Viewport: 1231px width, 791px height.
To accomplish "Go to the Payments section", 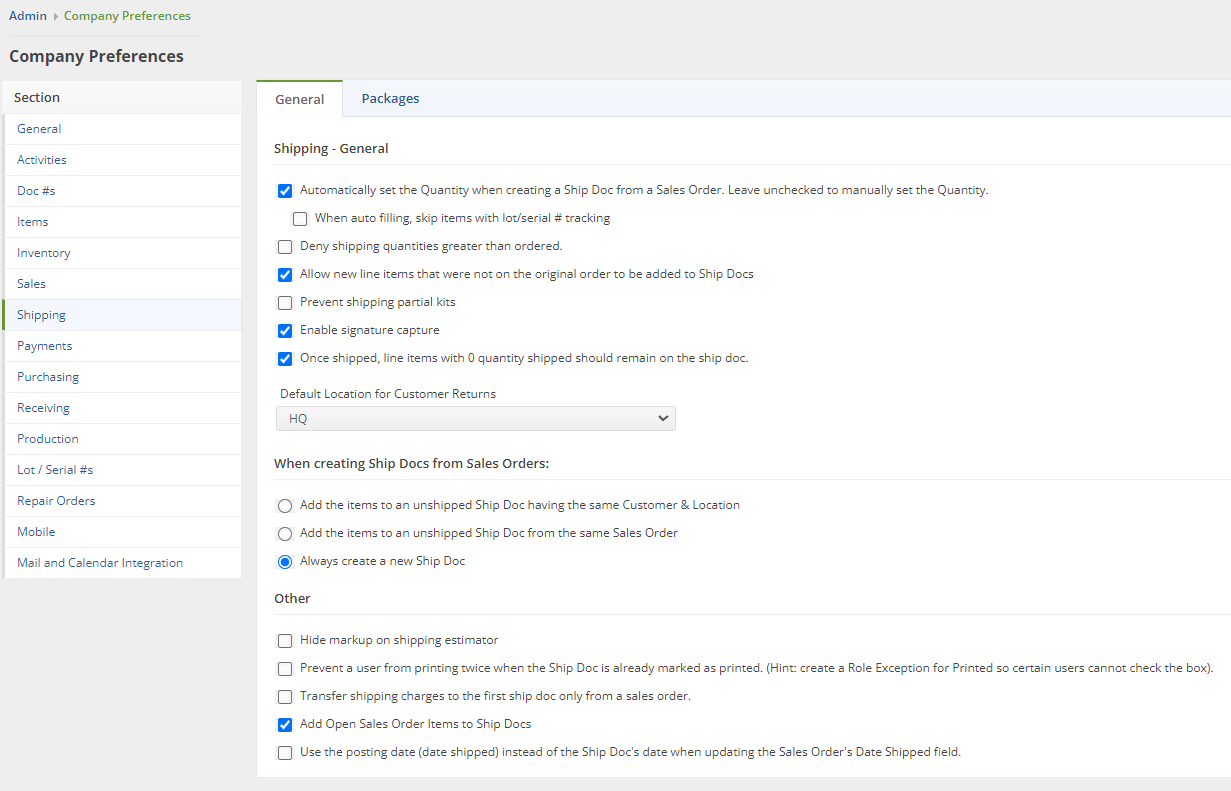I will tap(45, 346).
